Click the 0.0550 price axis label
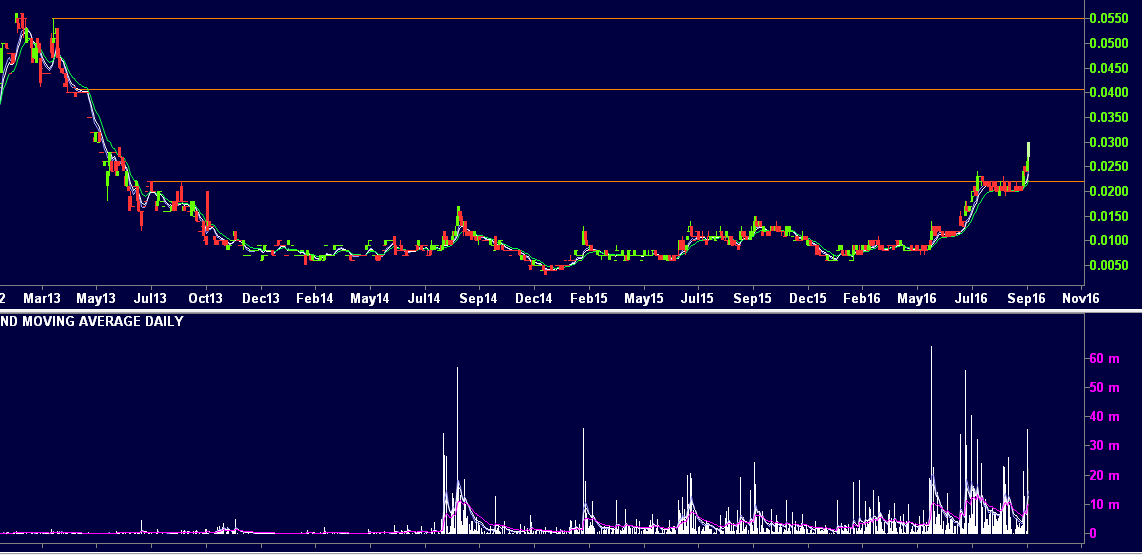The image size is (1142, 555). click(1110, 19)
